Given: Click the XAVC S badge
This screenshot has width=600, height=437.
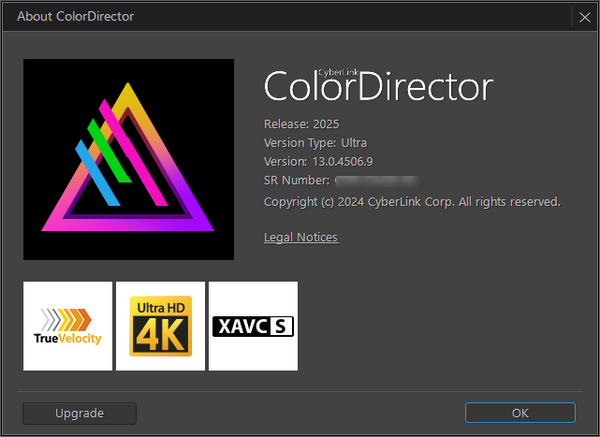Looking at the screenshot, I should (x=253, y=326).
